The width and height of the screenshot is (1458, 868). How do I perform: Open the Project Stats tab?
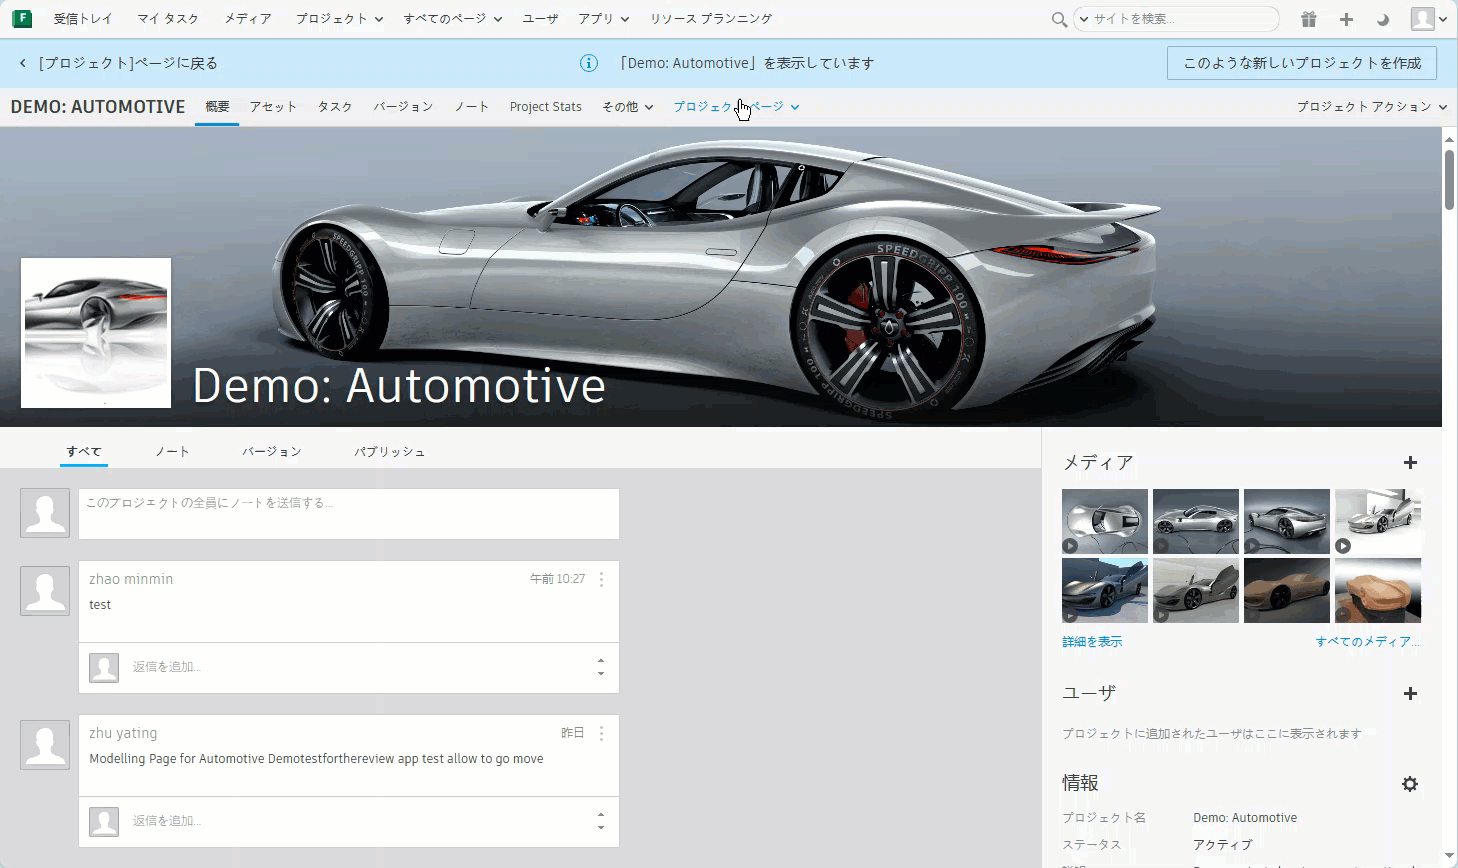(x=545, y=107)
